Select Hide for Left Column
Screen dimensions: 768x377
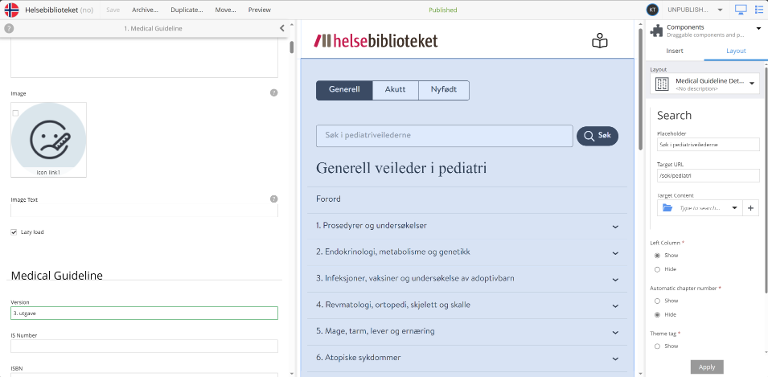coord(657,269)
